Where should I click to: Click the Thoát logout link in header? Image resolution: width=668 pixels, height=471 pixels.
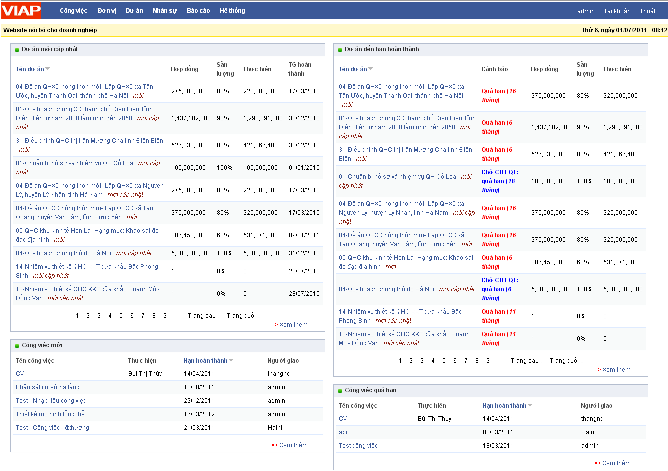point(648,11)
